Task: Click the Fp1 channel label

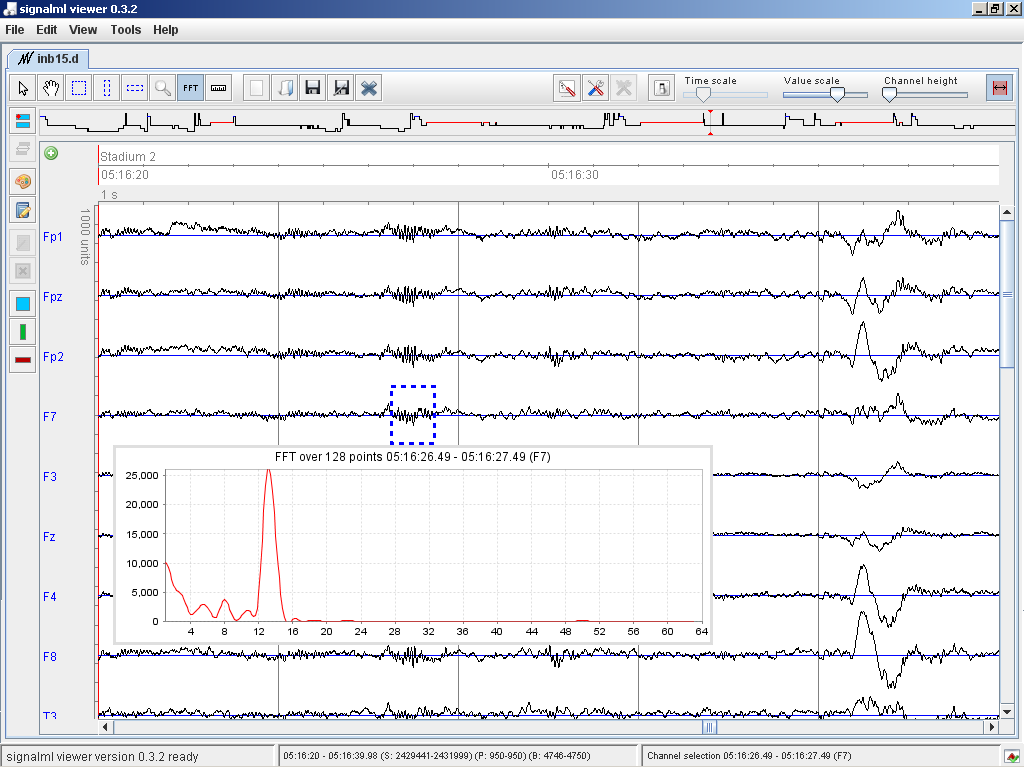Action: pyautogui.click(x=53, y=237)
